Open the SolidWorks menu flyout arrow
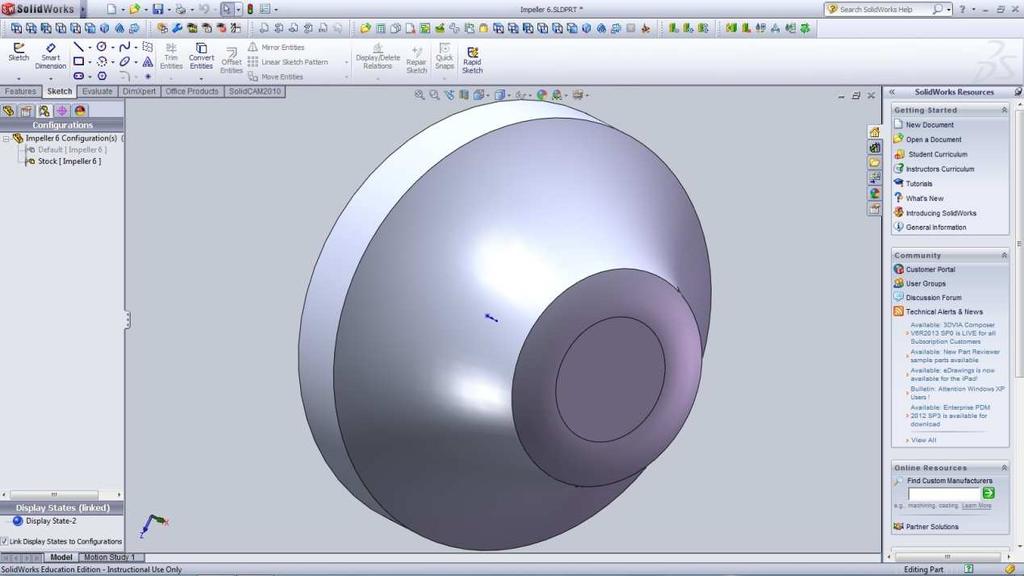Viewport: 1024px width, 576px height. click(x=83, y=9)
